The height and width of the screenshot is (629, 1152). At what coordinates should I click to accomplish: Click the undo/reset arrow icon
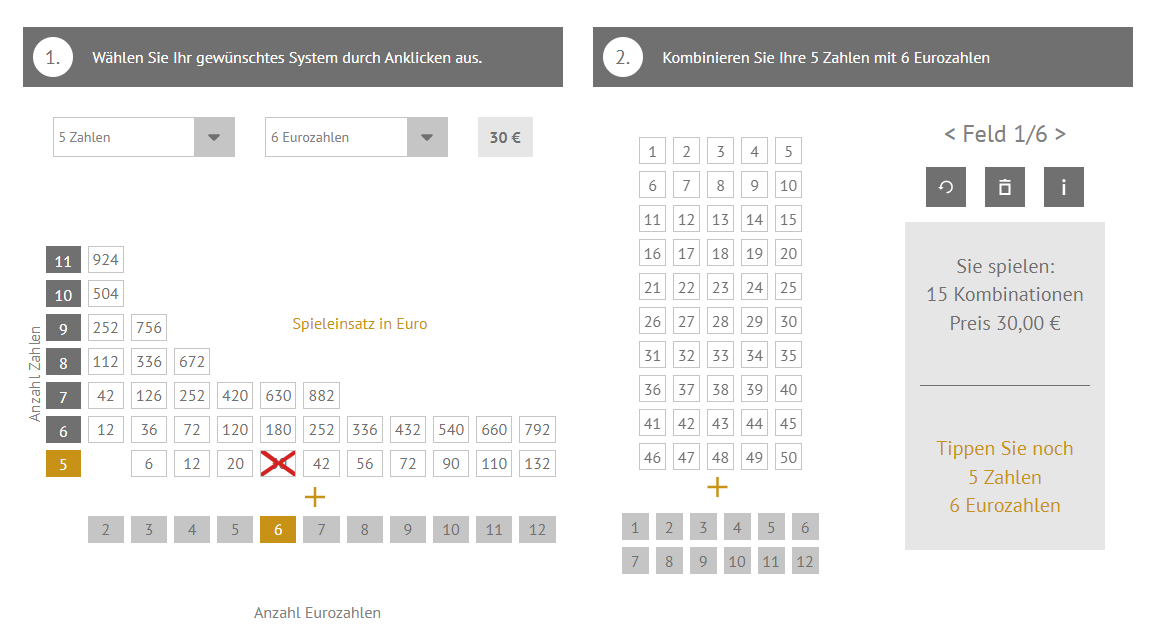click(946, 187)
